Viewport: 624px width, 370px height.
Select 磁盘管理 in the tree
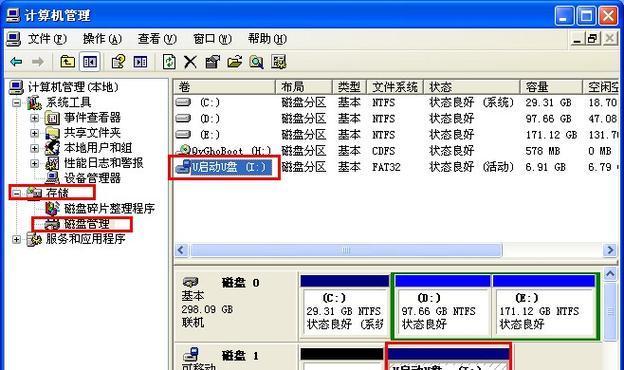pyautogui.click(x=87, y=224)
